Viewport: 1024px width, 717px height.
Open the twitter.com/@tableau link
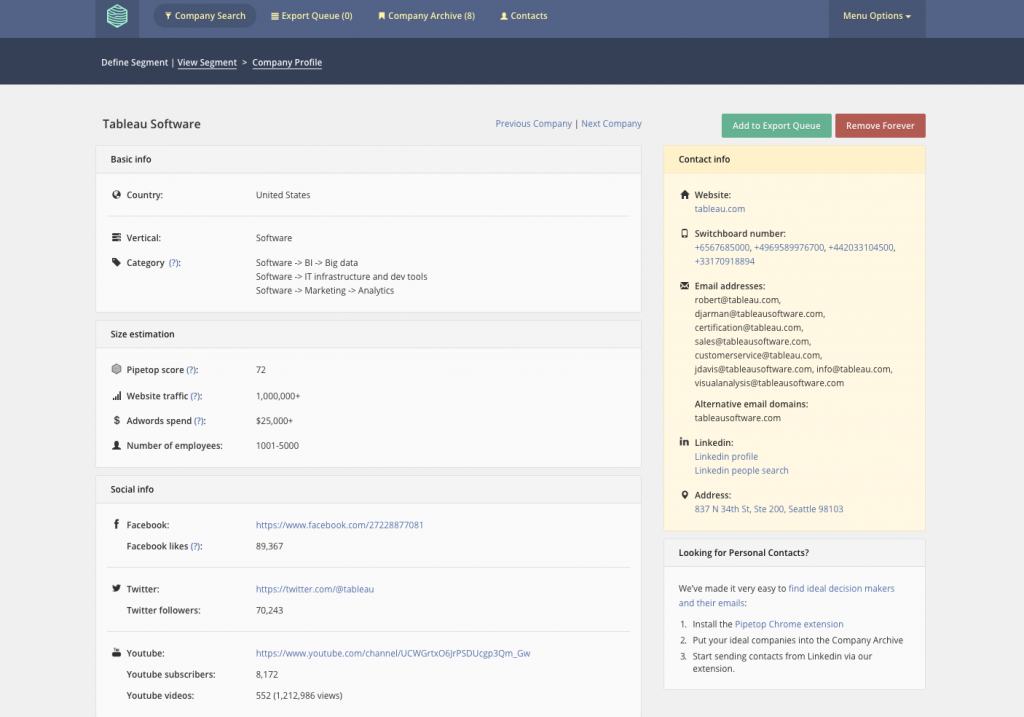pos(315,589)
